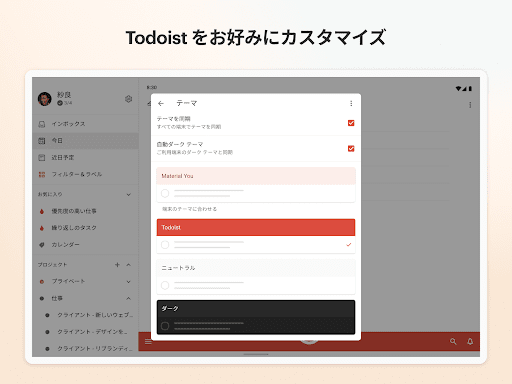Click the テーマ dialog title

coord(187,103)
